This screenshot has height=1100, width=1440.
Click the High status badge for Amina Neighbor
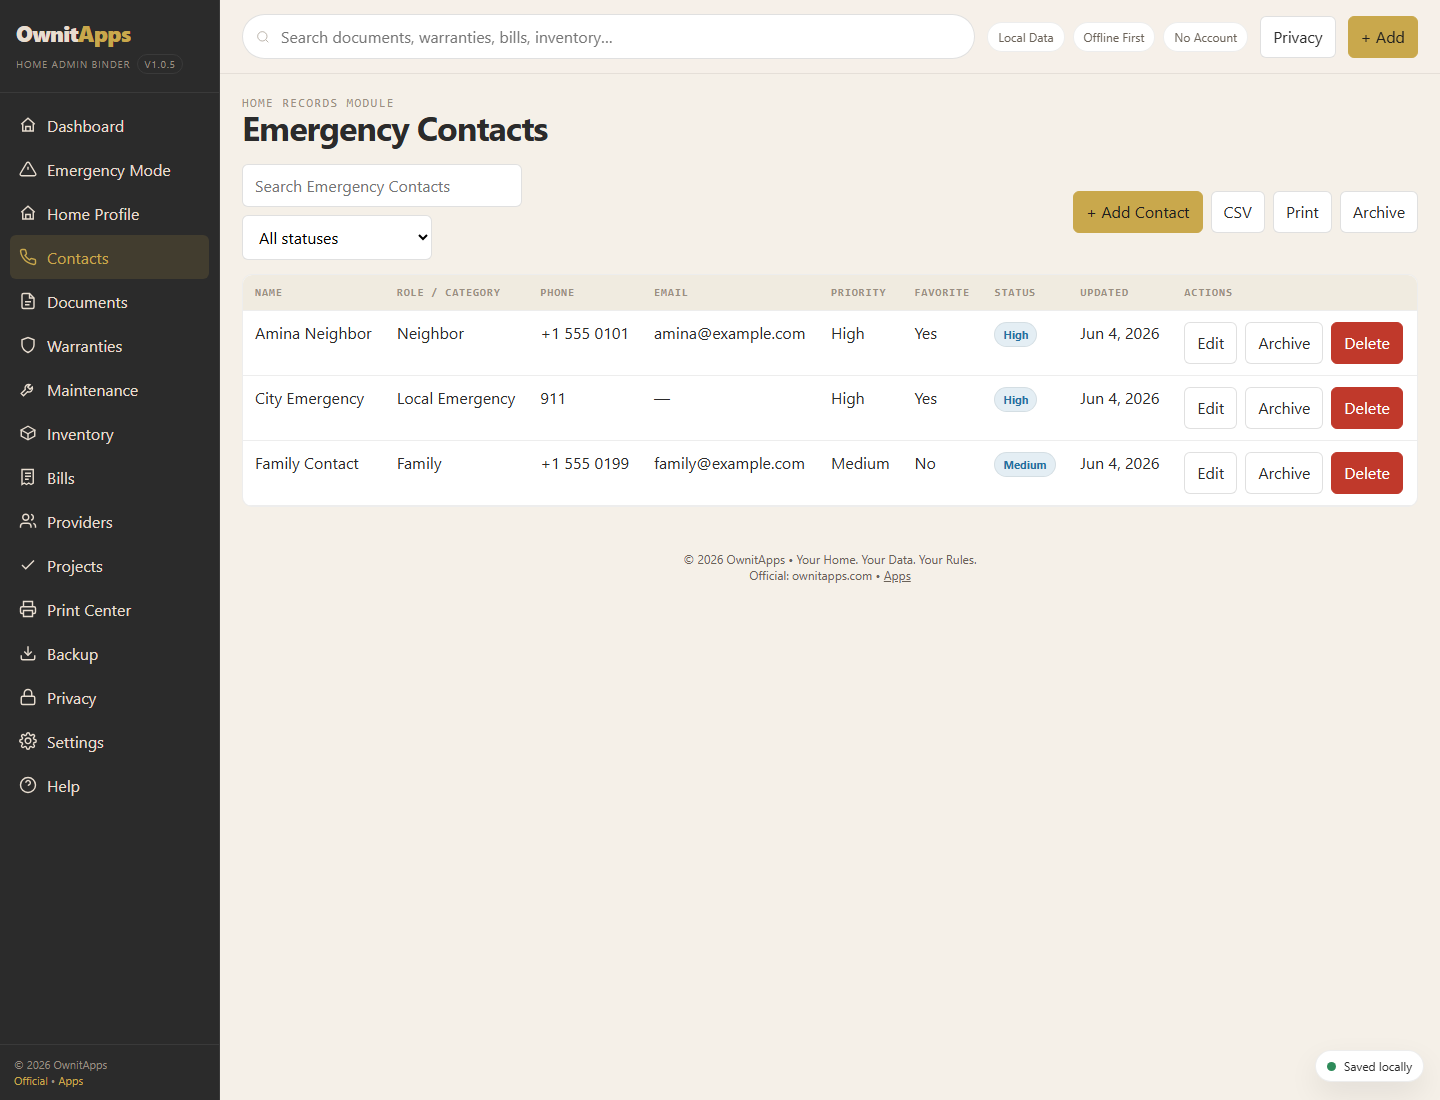click(x=1016, y=335)
